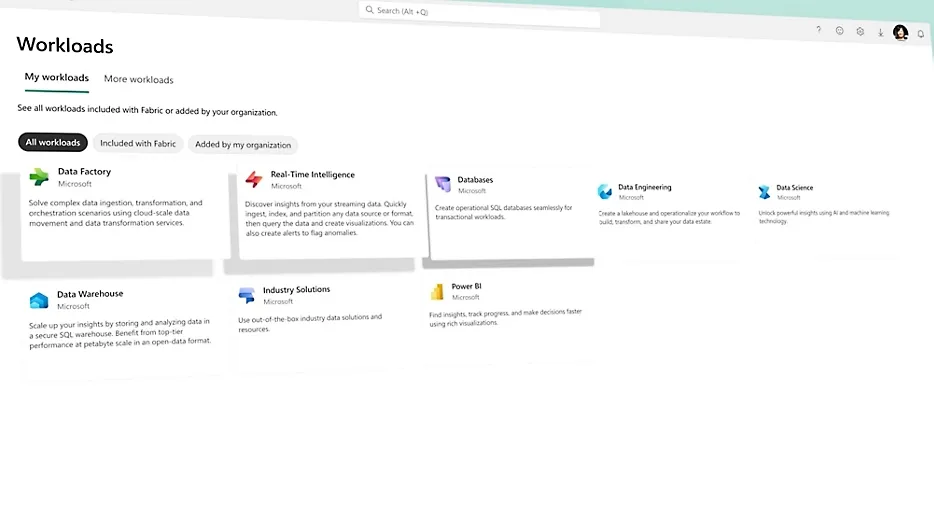Click the Databases workload icon
Image resolution: width=934 pixels, height=525 pixels.
443,184
